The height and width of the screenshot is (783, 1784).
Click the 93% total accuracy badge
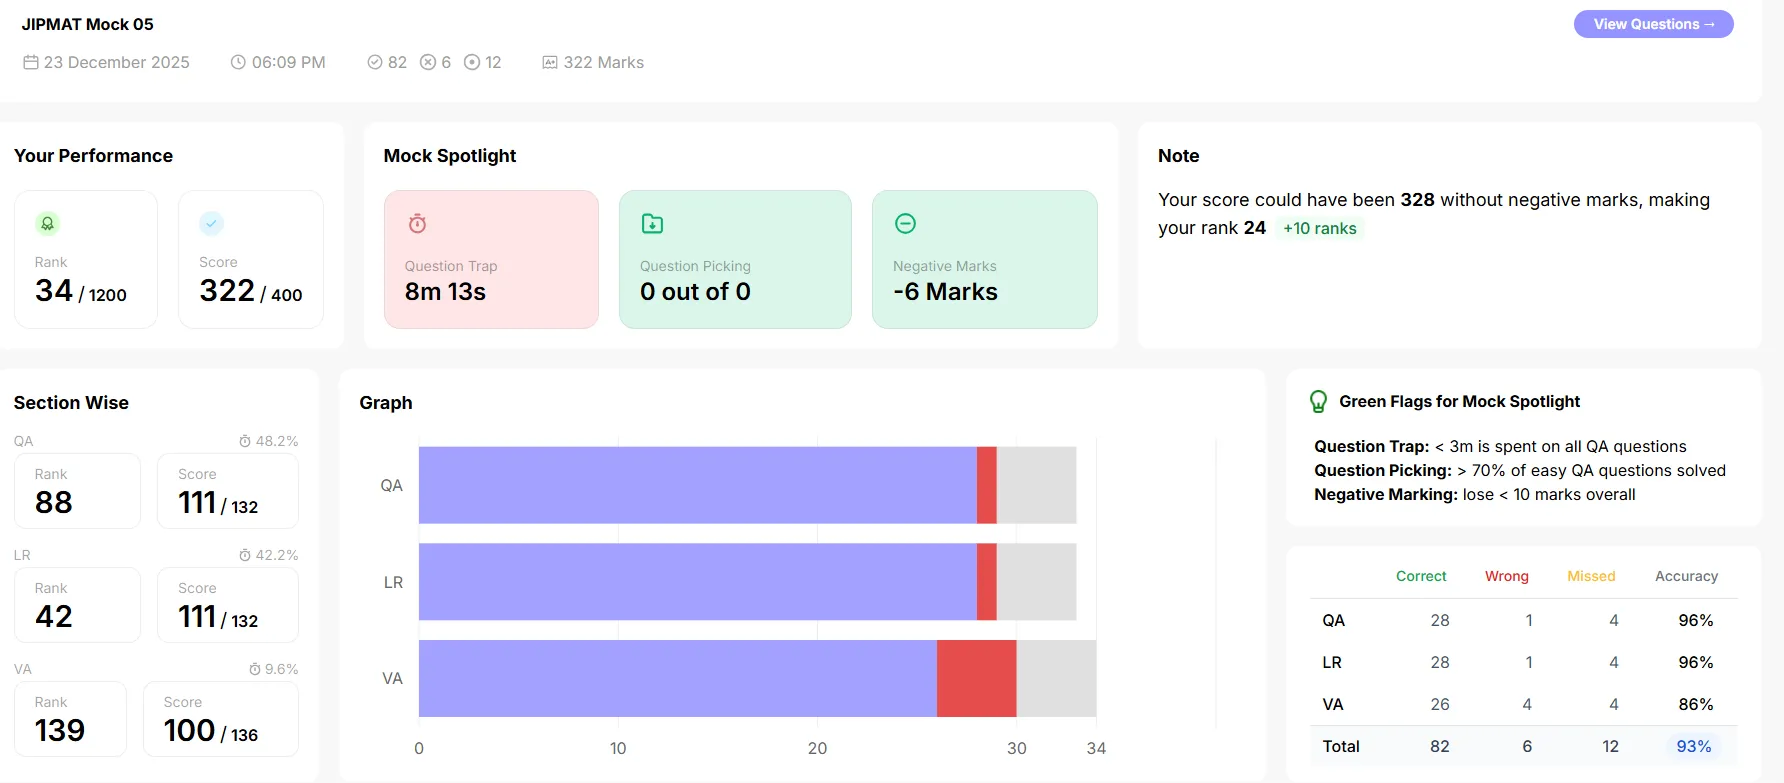tap(1693, 746)
